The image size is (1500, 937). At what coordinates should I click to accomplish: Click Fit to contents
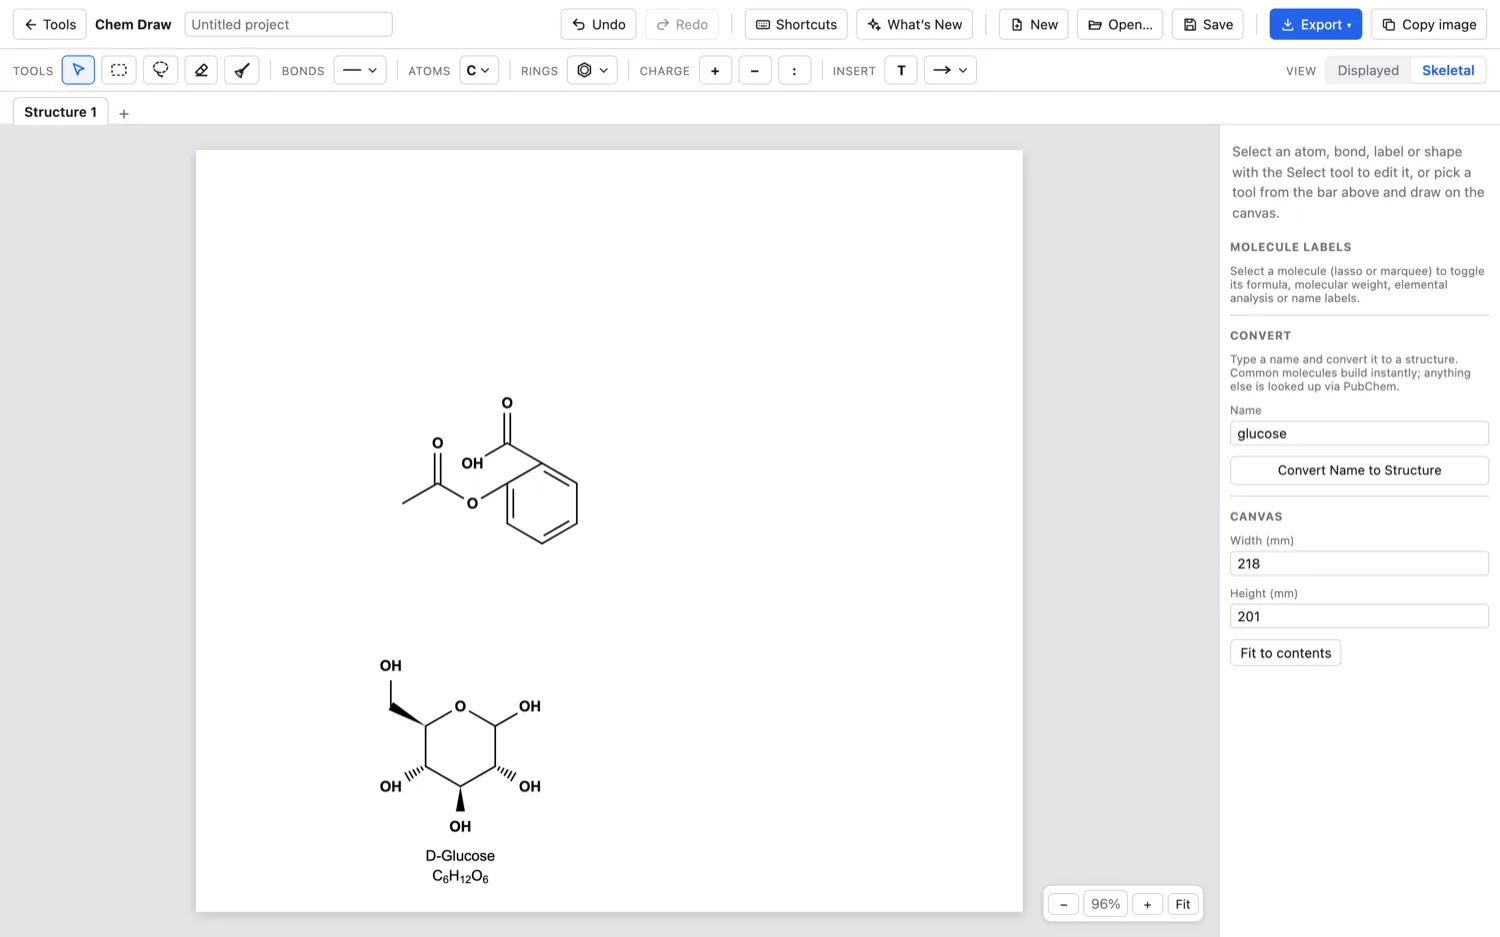pos(1285,653)
